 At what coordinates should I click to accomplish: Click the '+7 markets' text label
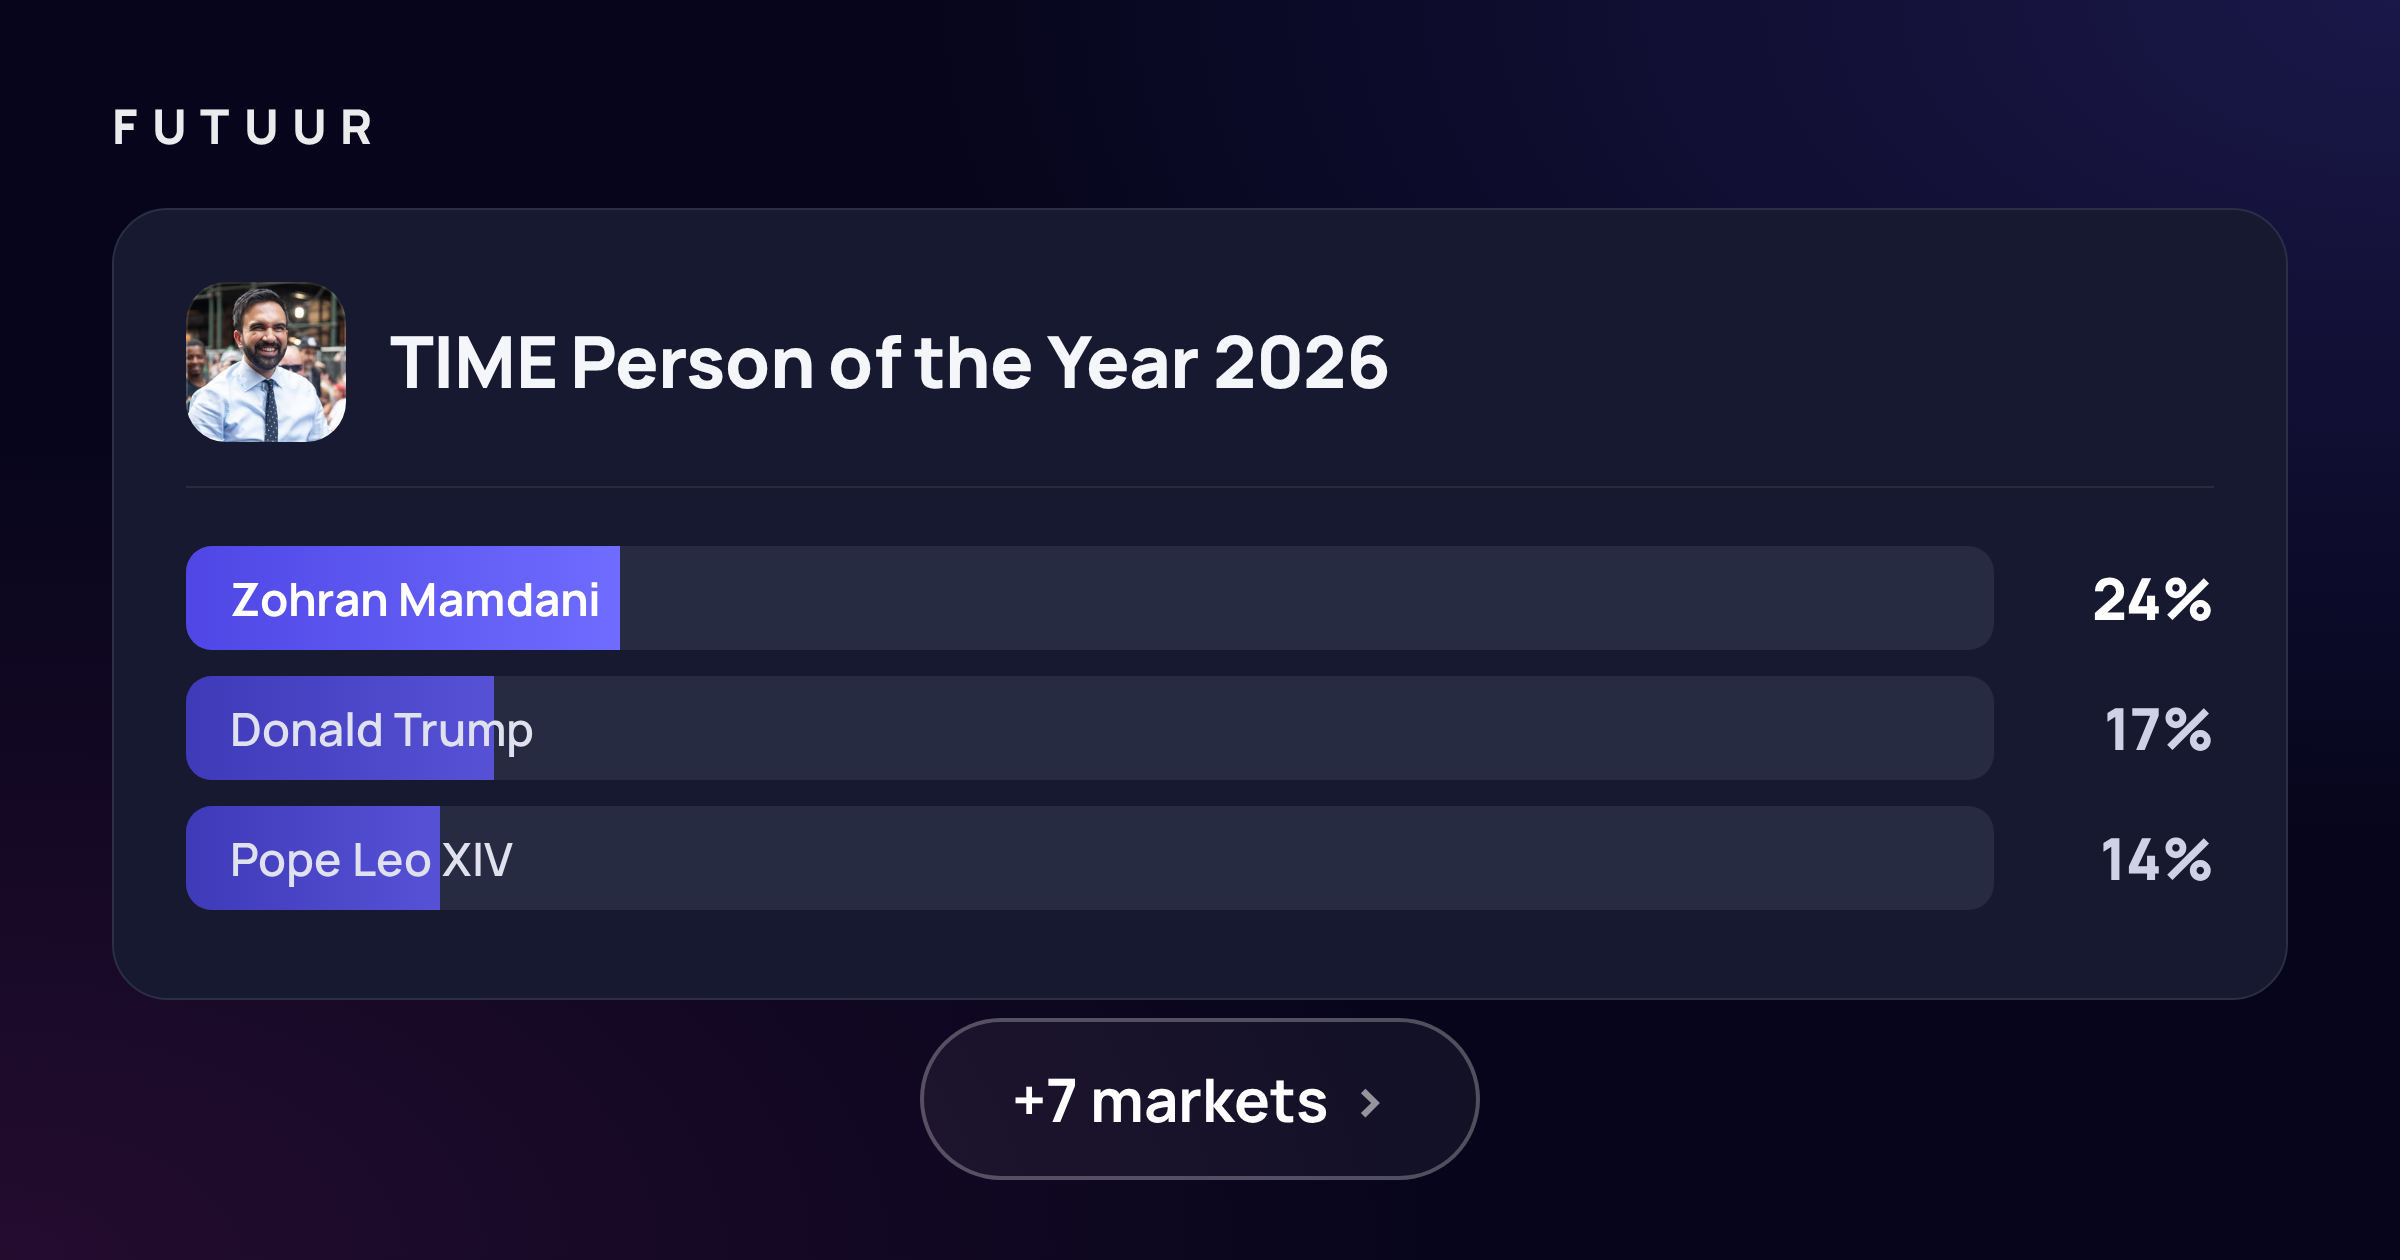(x=1170, y=1101)
